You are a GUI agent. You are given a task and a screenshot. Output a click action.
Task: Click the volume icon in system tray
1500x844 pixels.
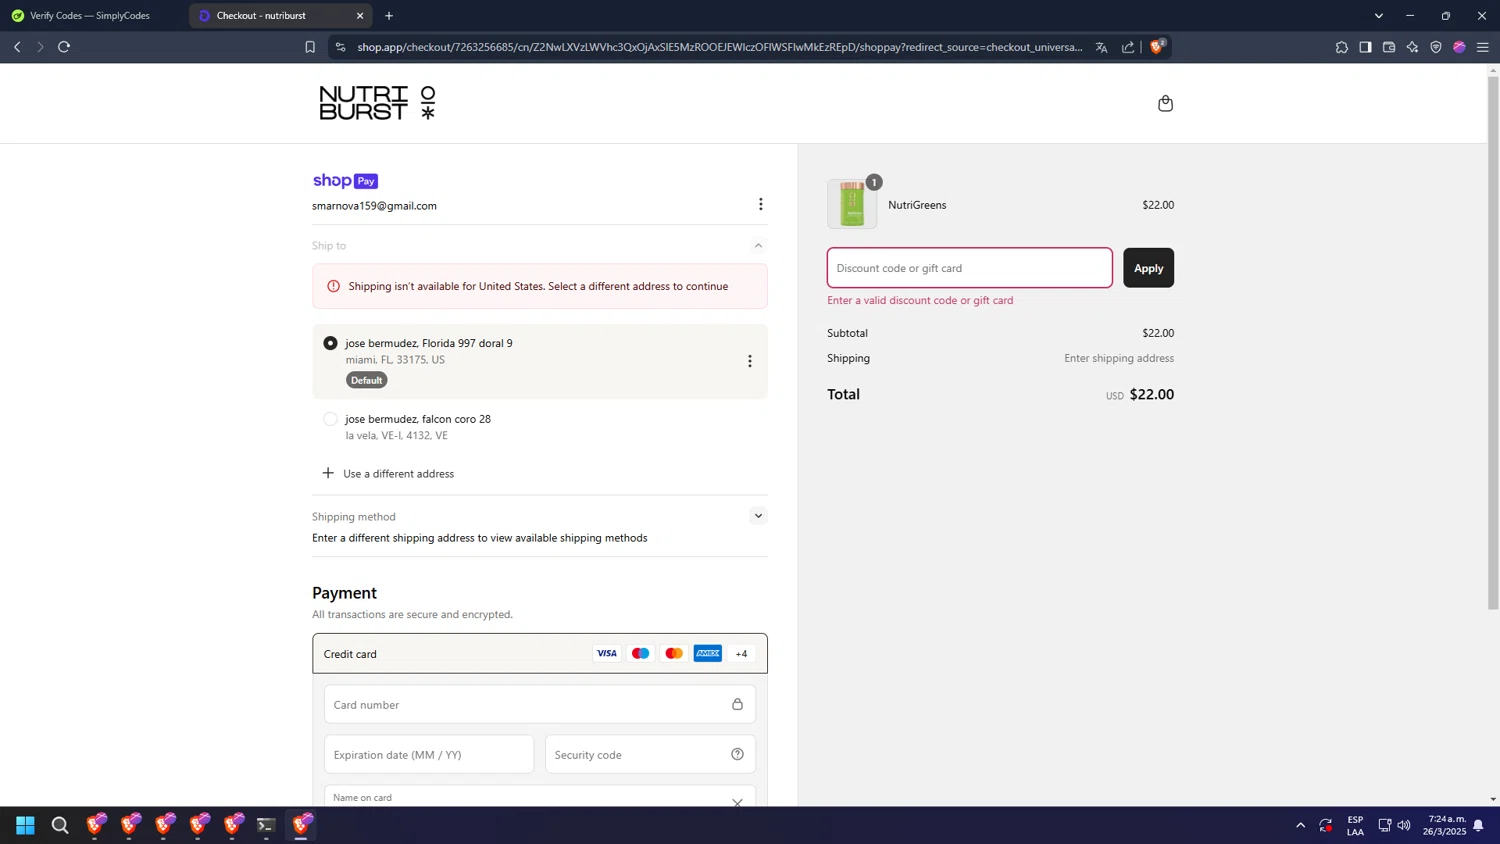[x=1404, y=825]
